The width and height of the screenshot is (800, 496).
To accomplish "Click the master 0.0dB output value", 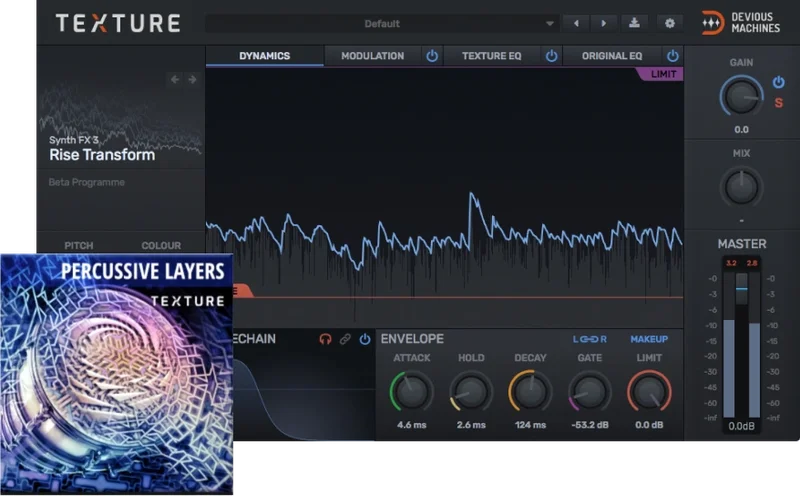I will pyautogui.click(x=741, y=426).
